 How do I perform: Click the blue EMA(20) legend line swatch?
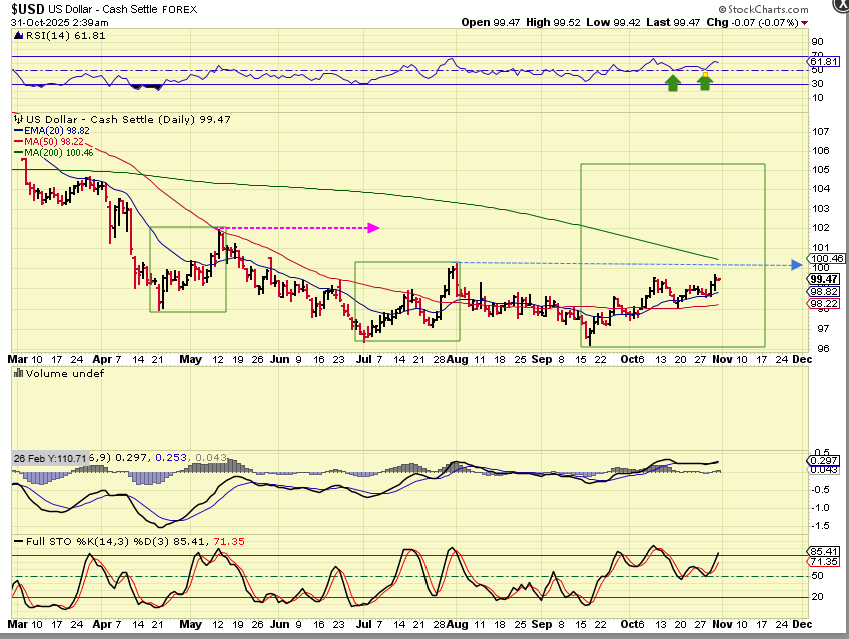click(18, 131)
